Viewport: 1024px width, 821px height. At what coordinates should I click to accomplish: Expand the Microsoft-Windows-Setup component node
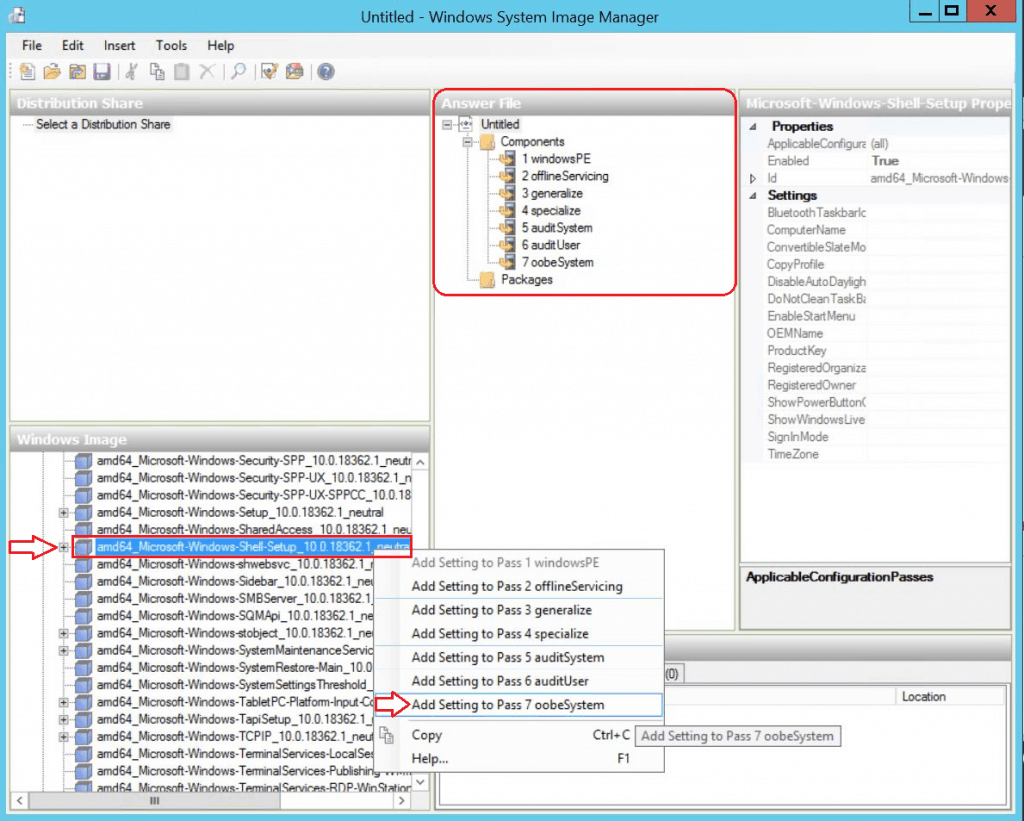tap(63, 513)
